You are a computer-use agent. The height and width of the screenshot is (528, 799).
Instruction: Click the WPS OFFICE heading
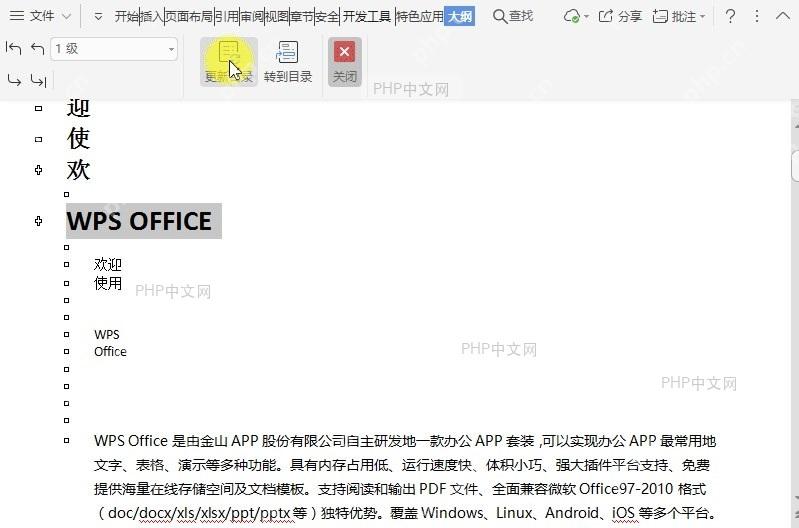[x=139, y=221]
